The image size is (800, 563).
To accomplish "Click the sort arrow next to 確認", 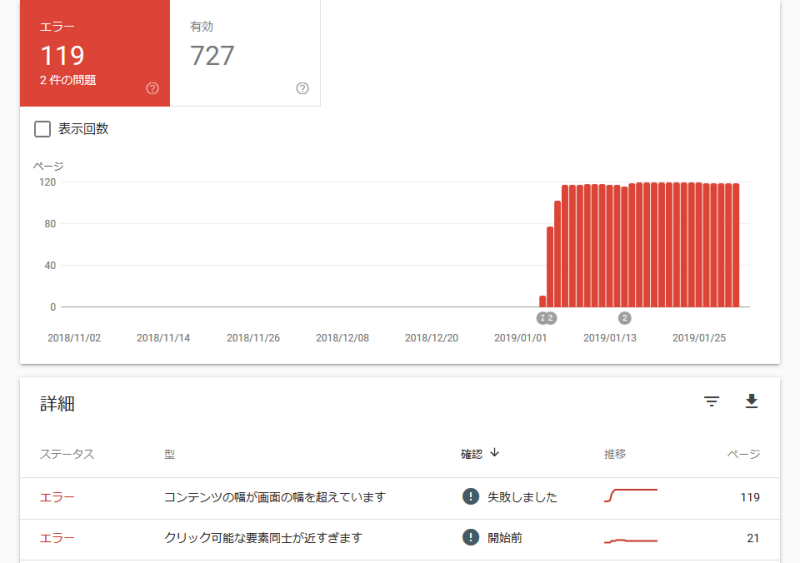I will click(x=494, y=453).
